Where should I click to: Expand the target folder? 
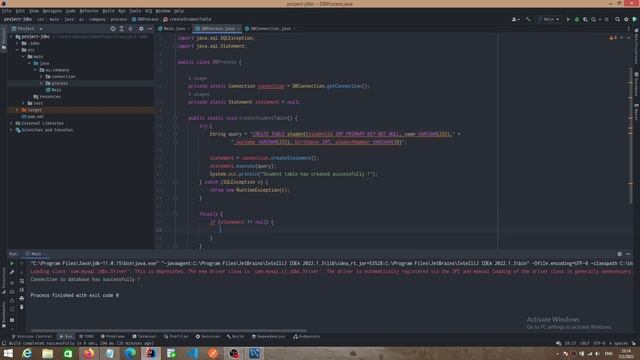click(18, 110)
